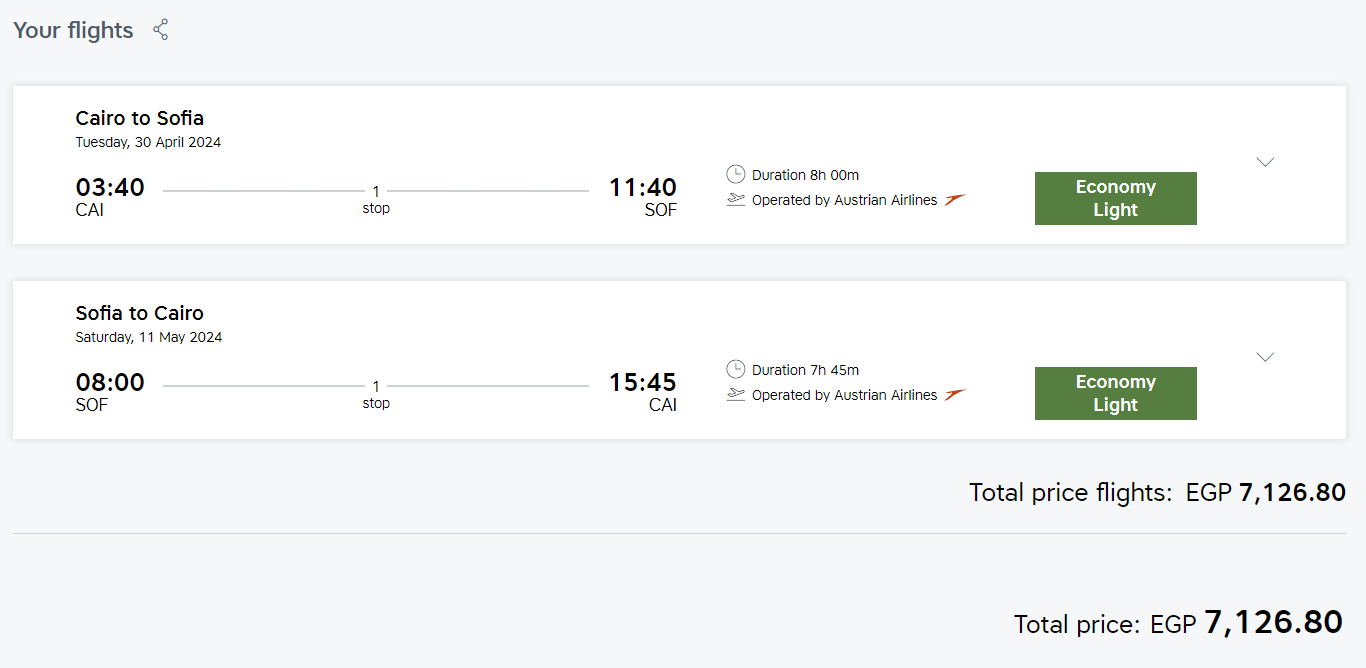This screenshot has width=1366, height=668.
Task: Click the Sofia to Cairo heading
Action: click(x=140, y=313)
